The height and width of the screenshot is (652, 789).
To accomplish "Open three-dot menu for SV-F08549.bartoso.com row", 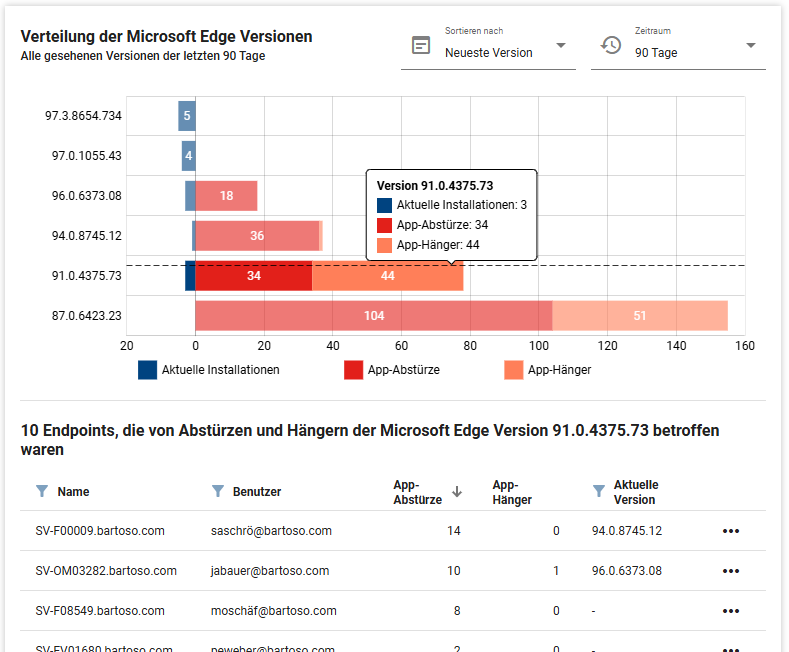I will pyautogui.click(x=730, y=611).
